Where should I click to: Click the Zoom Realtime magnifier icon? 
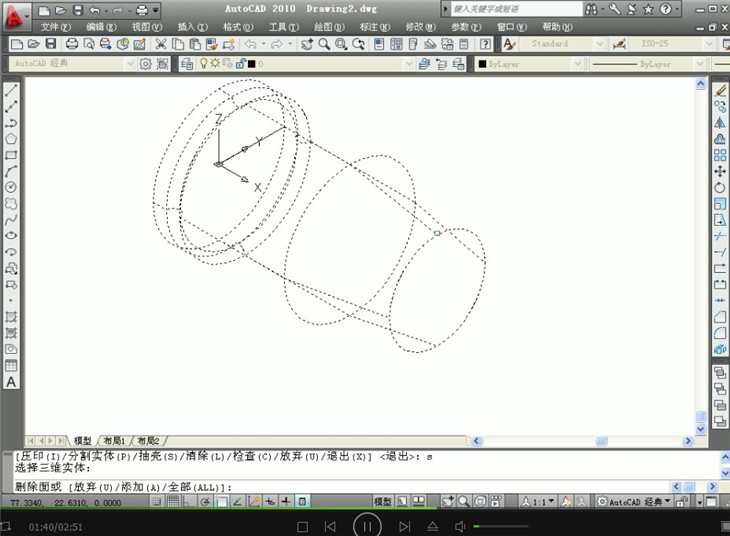[x=324, y=44]
